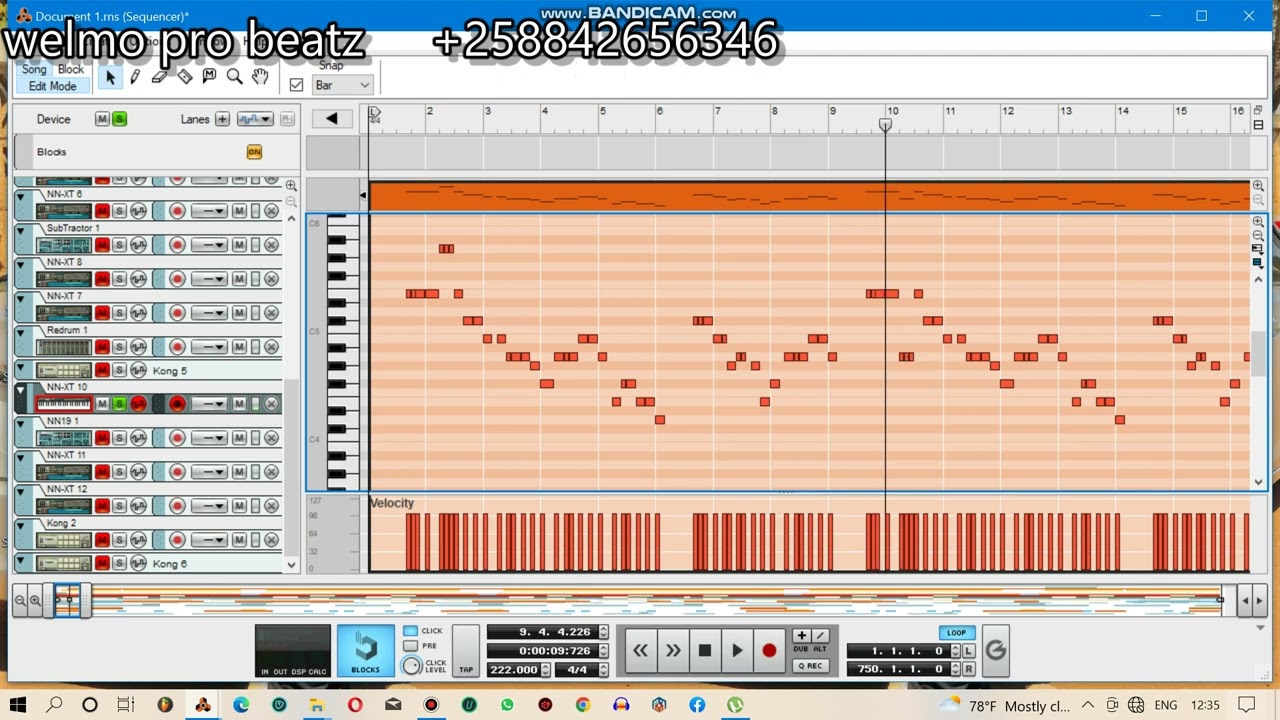This screenshot has height=720, width=1280.
Task: Click the Edit Mode button
Action: [52, 86]
